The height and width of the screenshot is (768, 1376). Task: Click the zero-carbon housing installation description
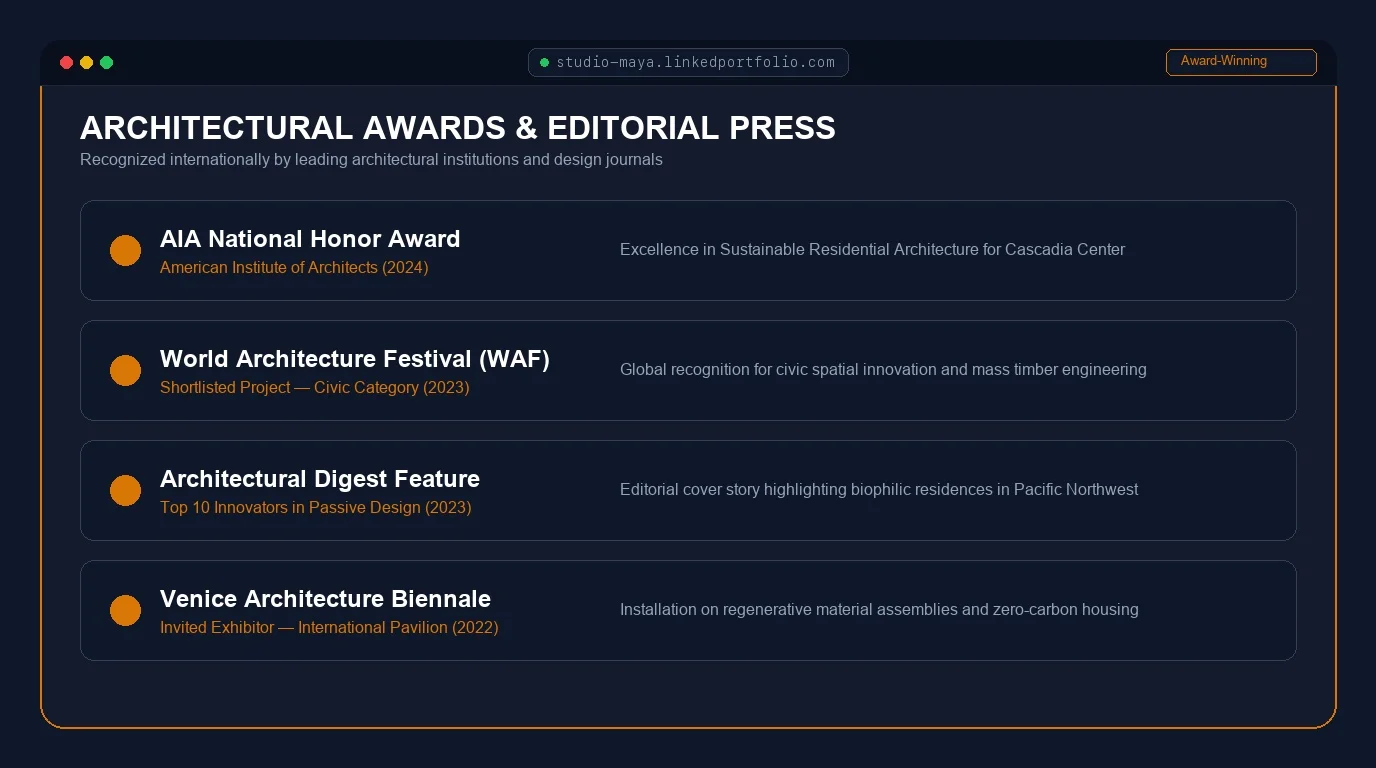pos(879,610)
